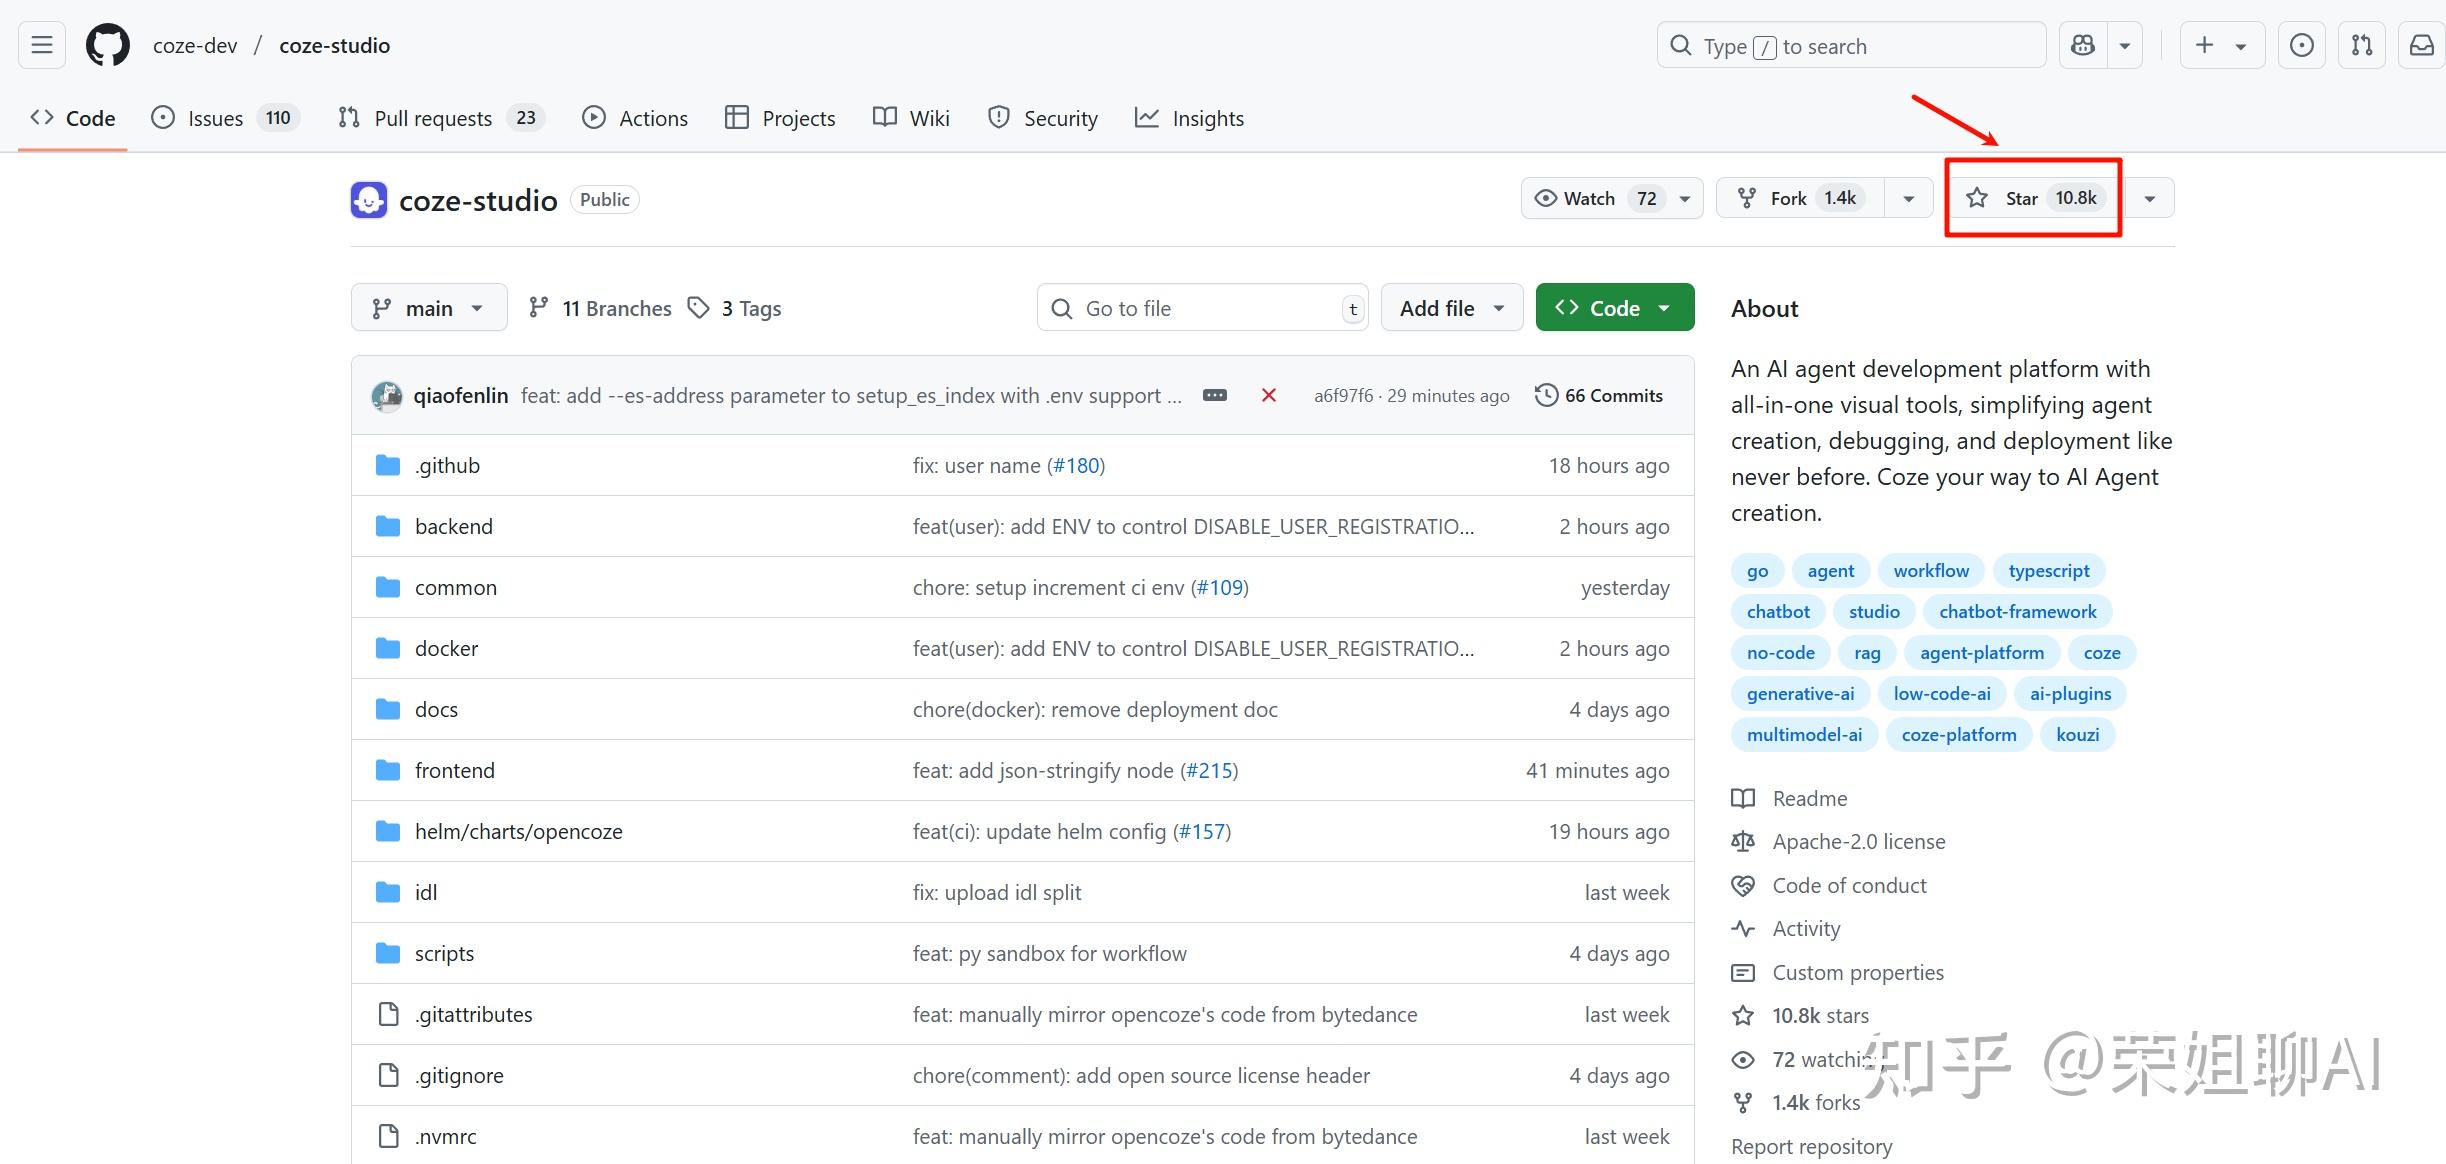This screenshot has width=2446, height=1164.
Task: Open the green Code dropdown
Action: pos(1614,308)
